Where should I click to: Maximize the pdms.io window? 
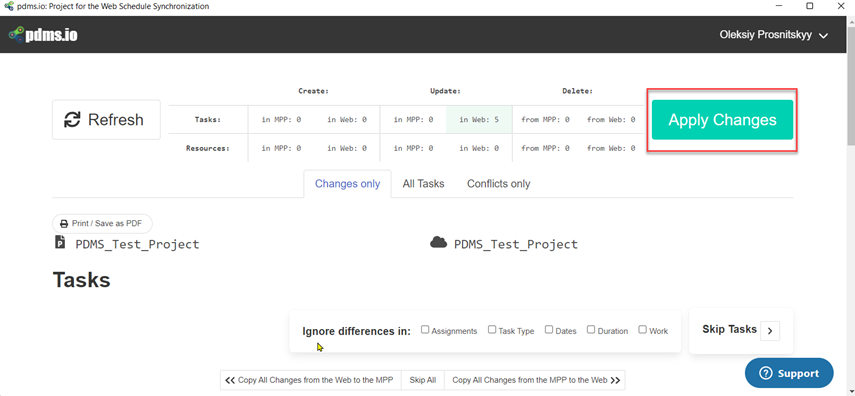810,7
